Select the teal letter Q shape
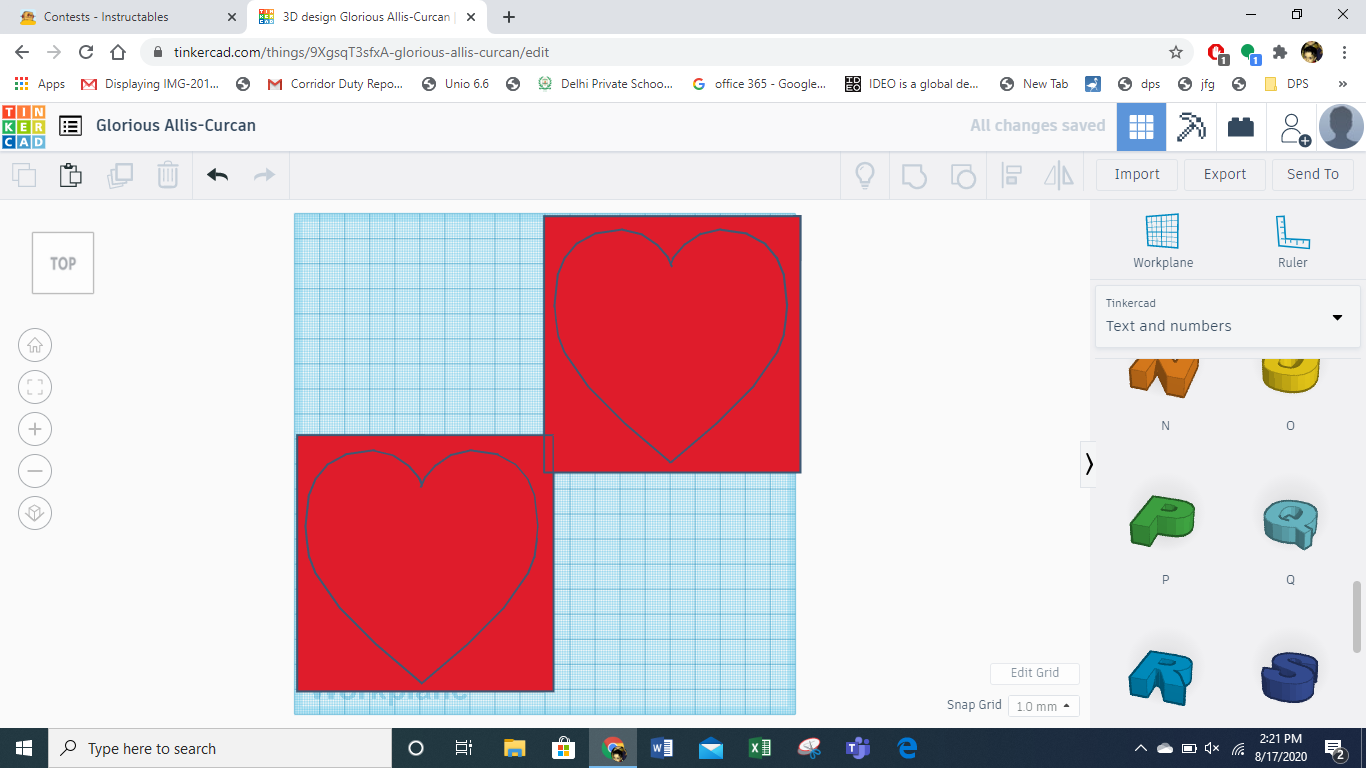Viewport: 1366px width, 768px height. coord(1291,523)
